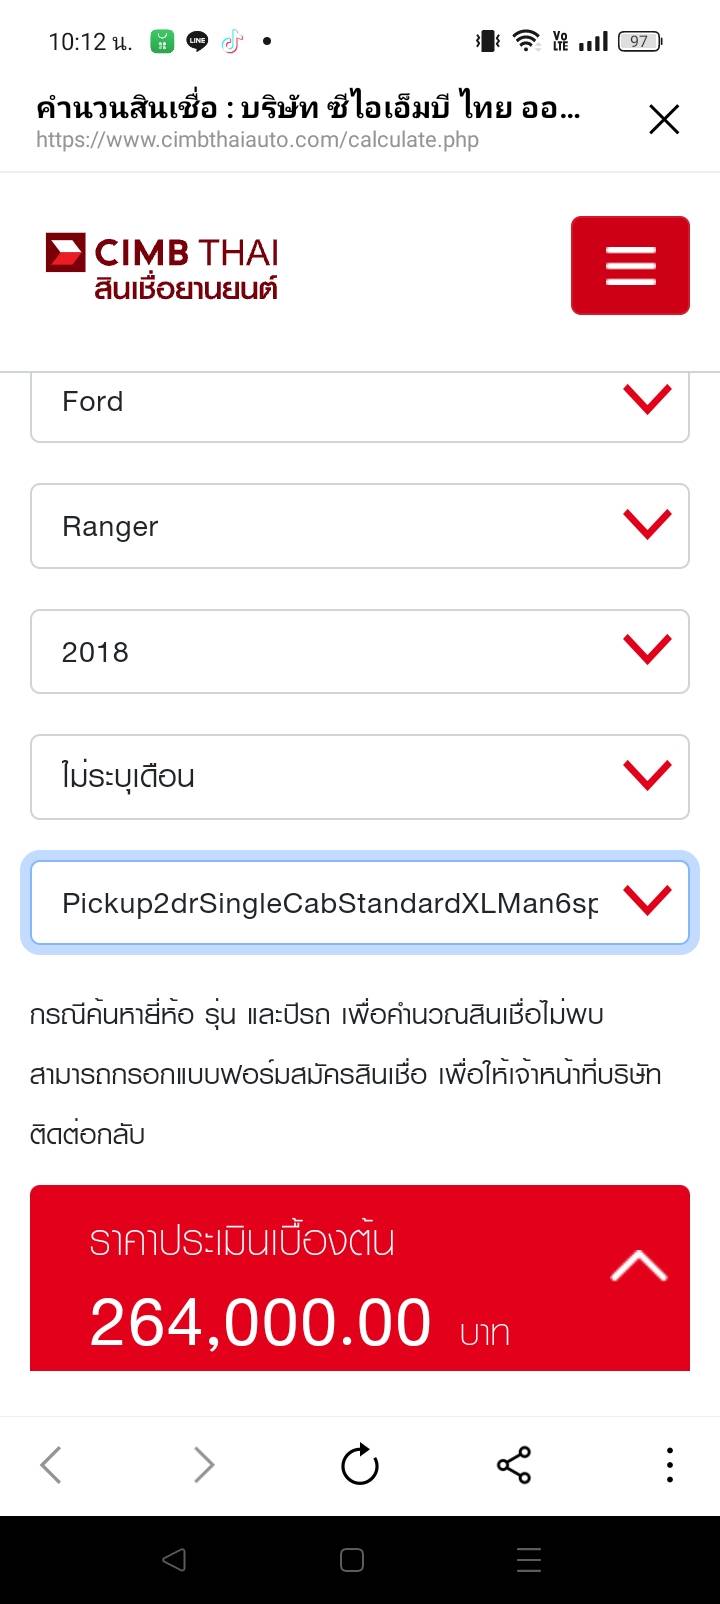Open the ไม่ระบุเดือน month dropdown
The width and height of the screenshot is (720, 1604).
(360, 777)
